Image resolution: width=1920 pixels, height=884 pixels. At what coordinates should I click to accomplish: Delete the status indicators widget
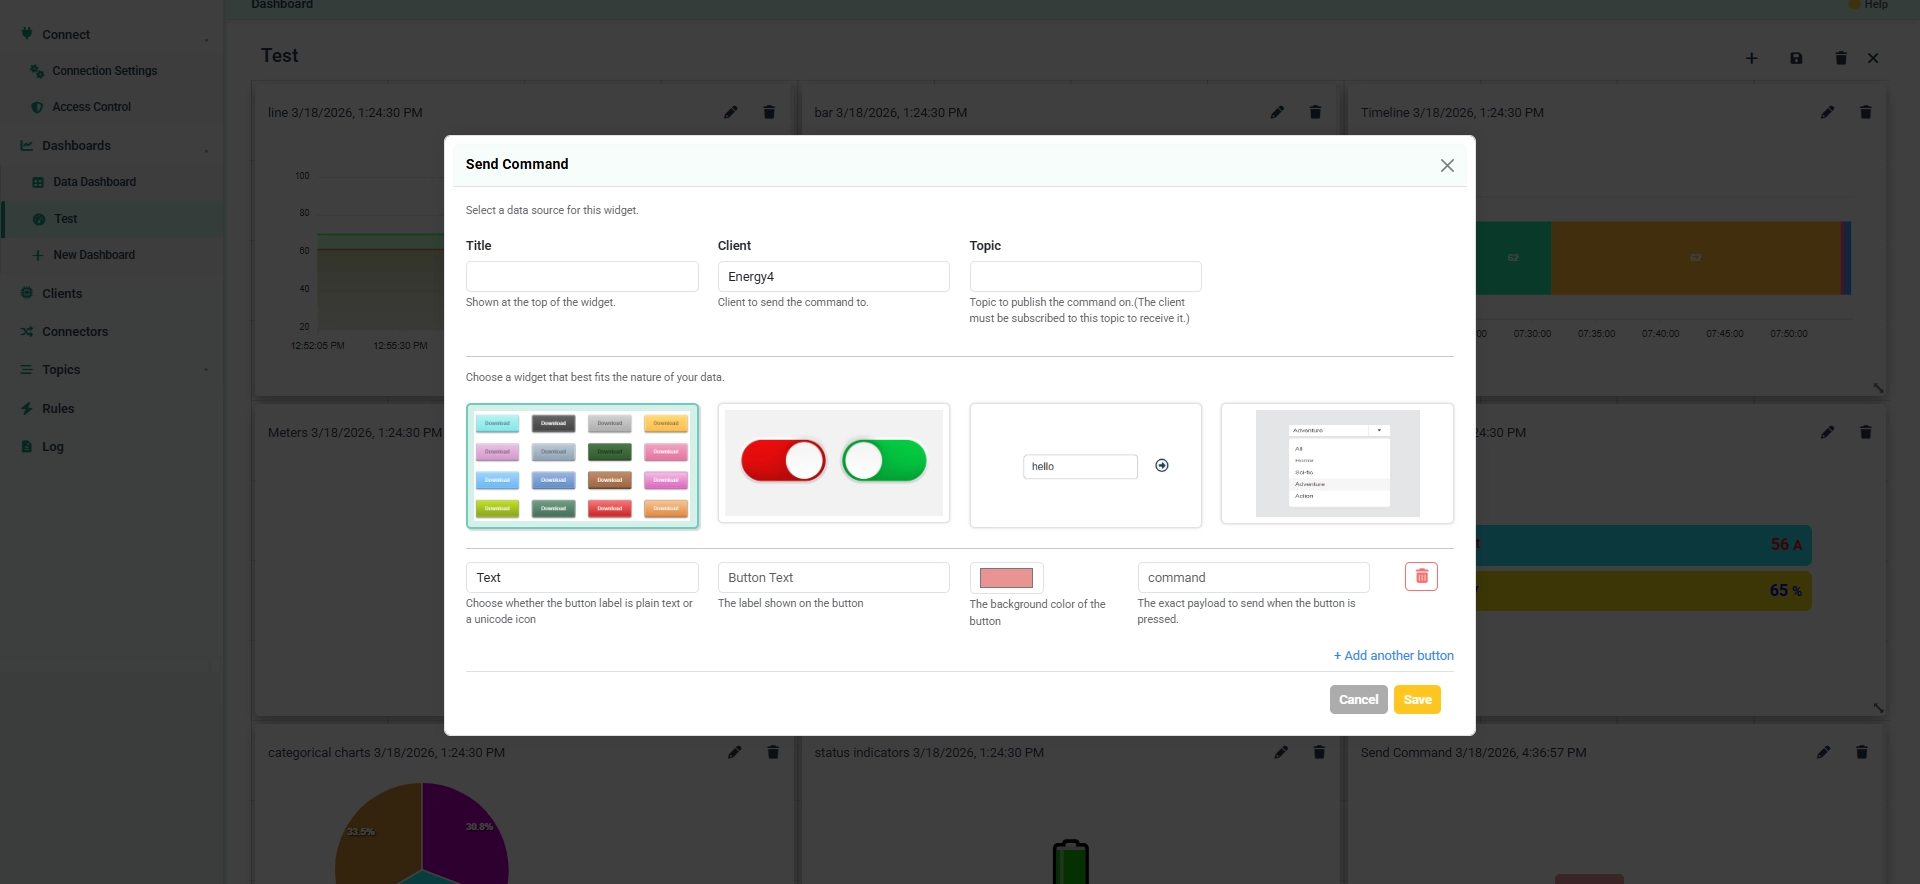coord(1319,752)
